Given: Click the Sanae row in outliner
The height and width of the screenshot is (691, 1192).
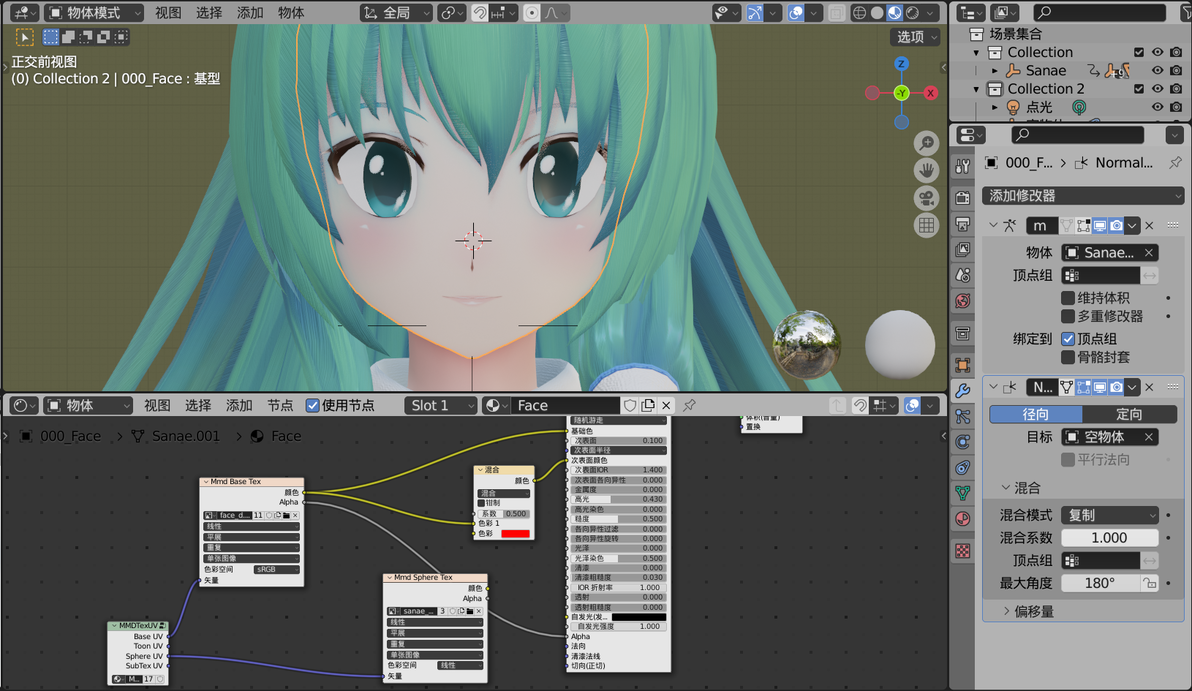Looking at the screenshot, I should click(x=1045, y=71).
